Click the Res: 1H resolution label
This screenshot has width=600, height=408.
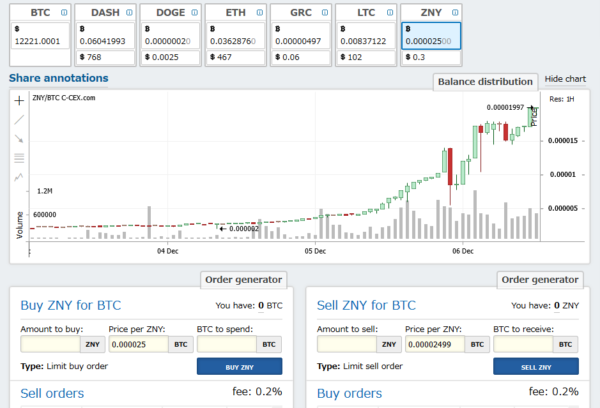(x=562, y=100)
